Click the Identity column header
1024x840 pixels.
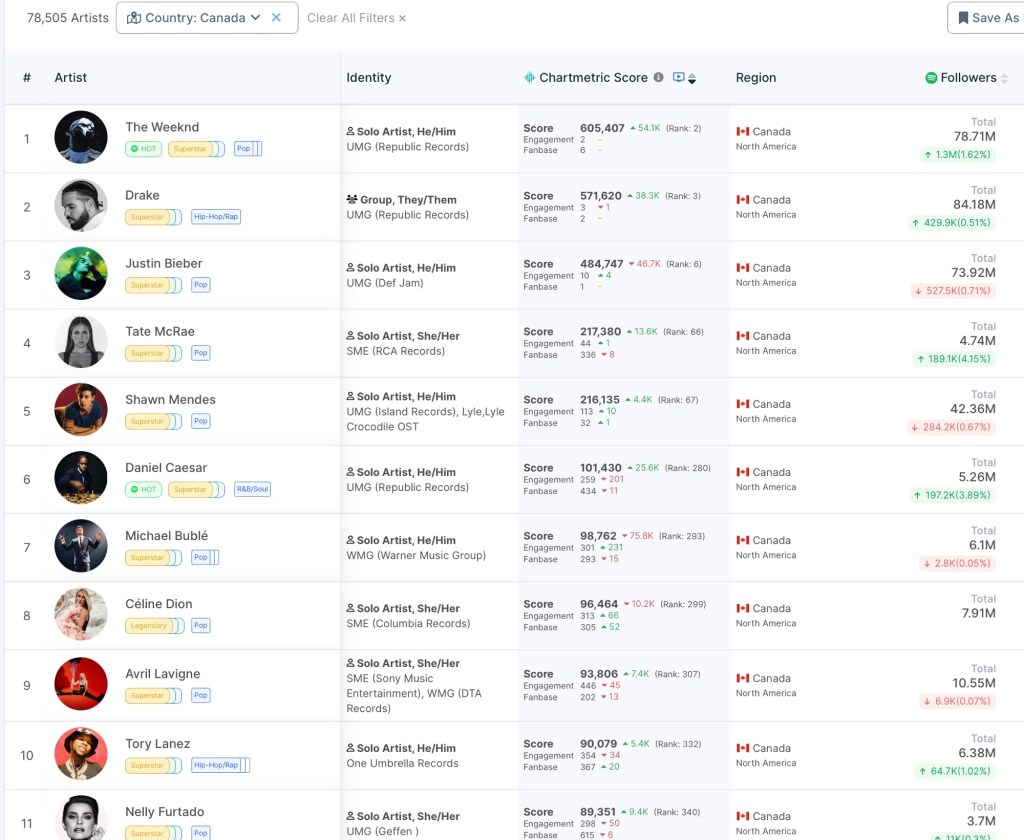pyautogui.click(x=369, y=78)
